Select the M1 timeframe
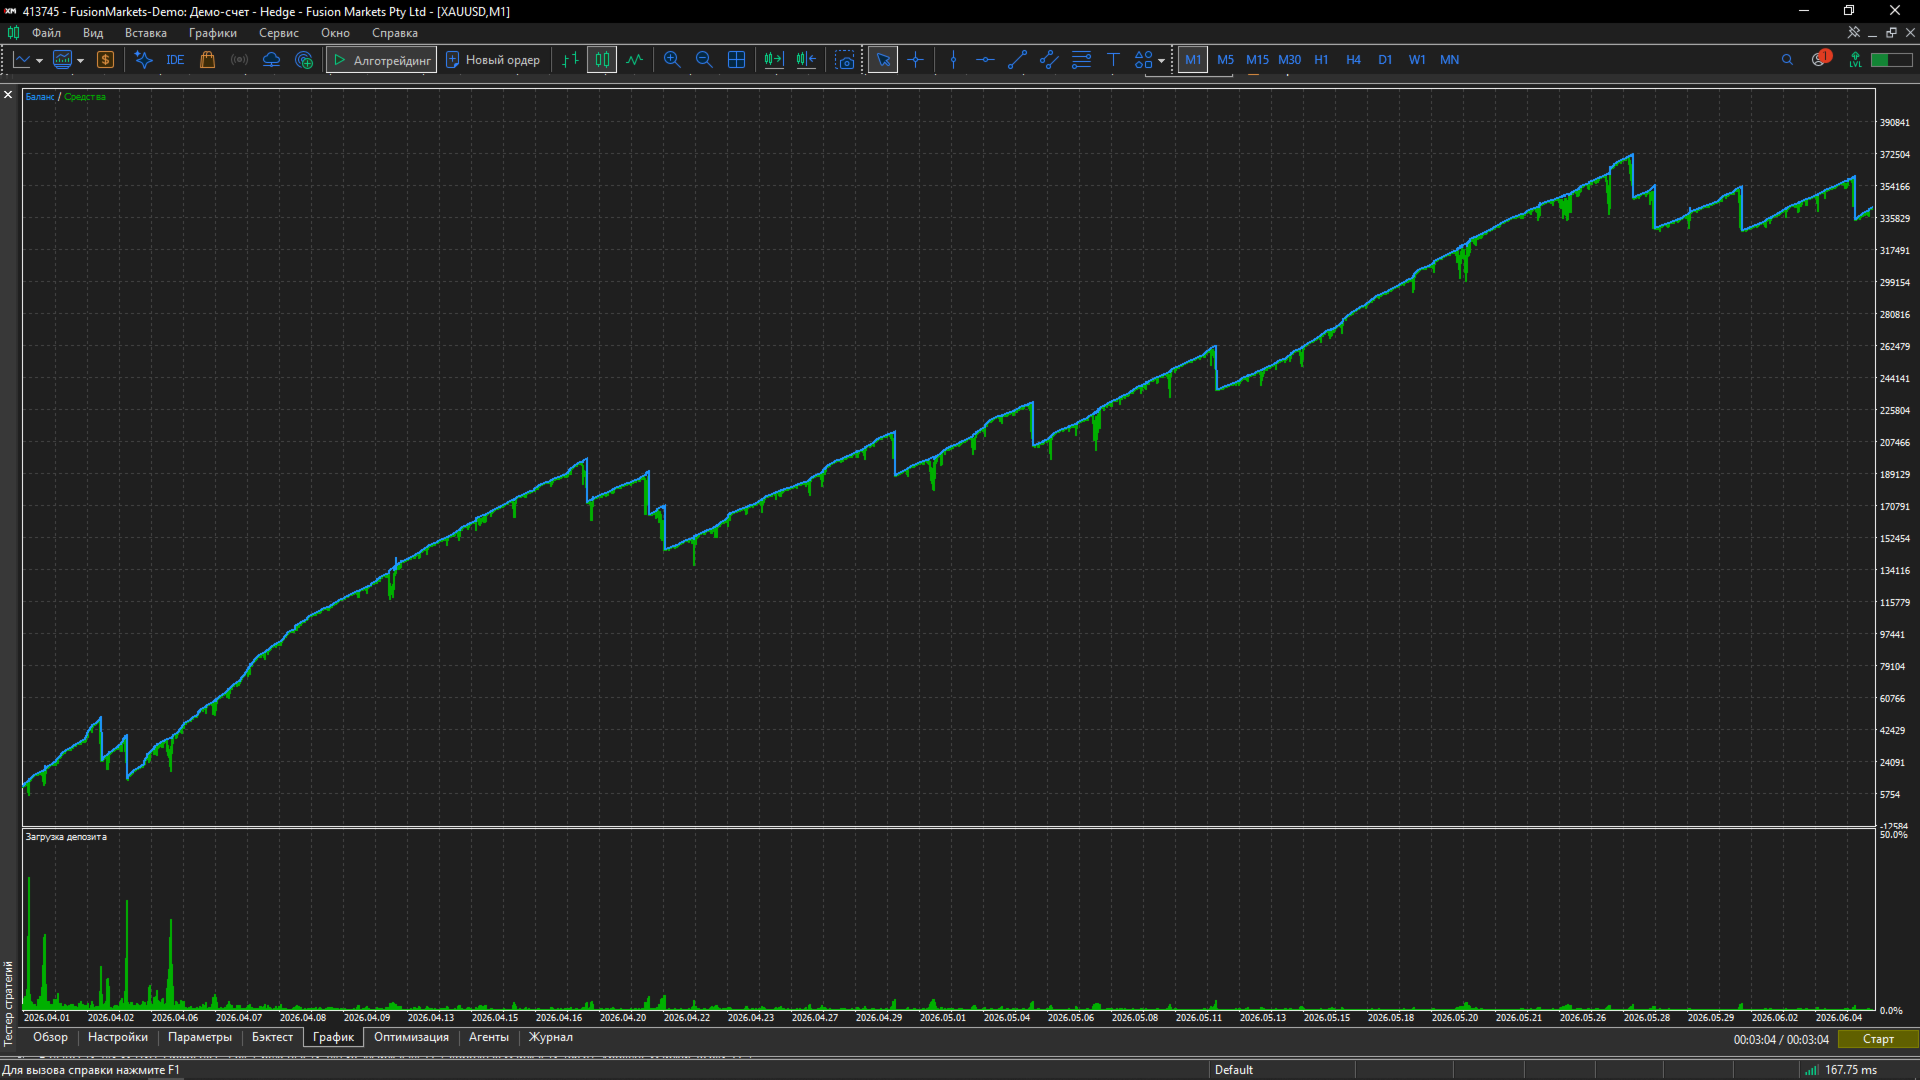The width and height of the screenshot is (1920, 1080). click(x=1193, y=60)
